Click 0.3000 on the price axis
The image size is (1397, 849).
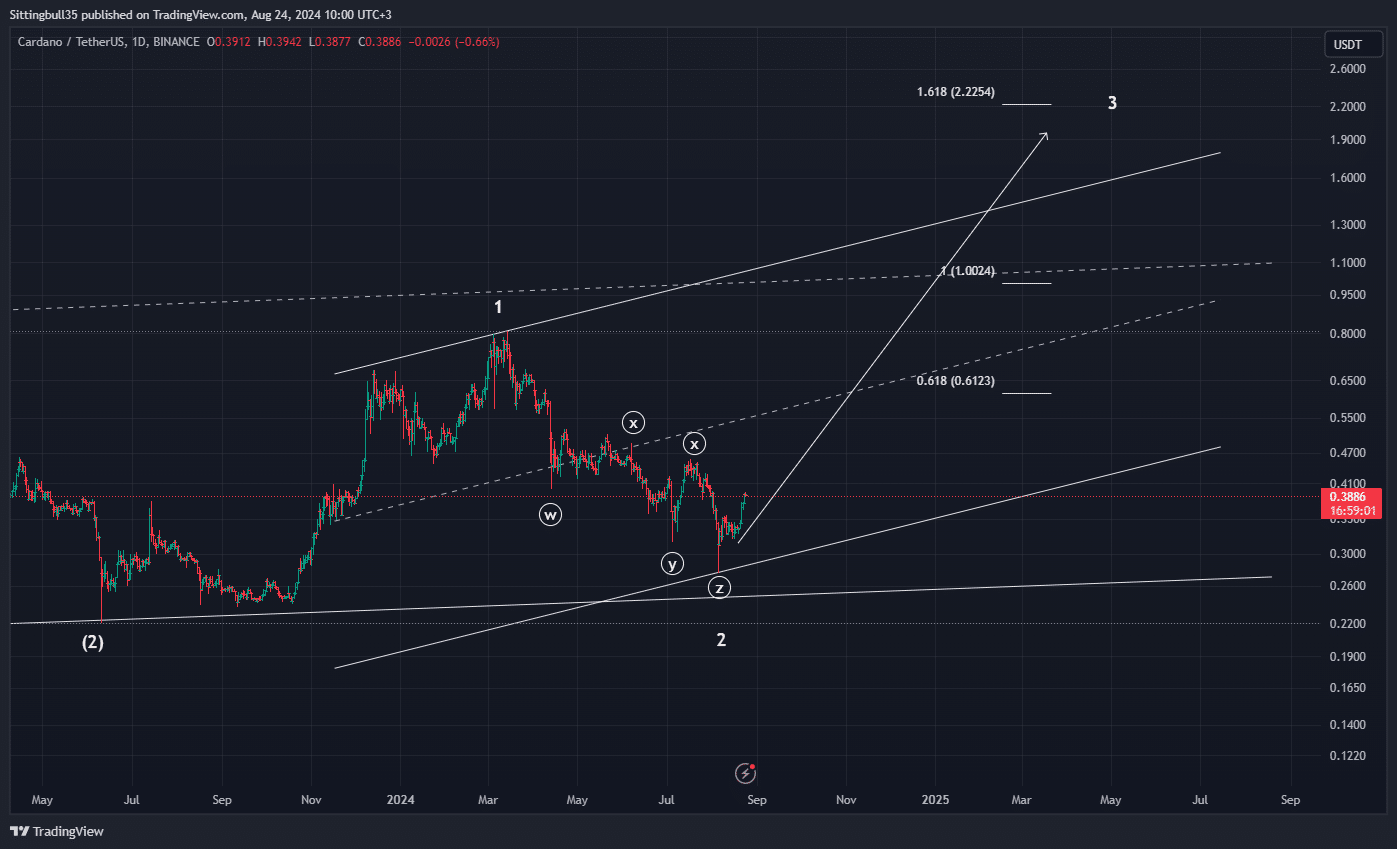pos(1350,554)
